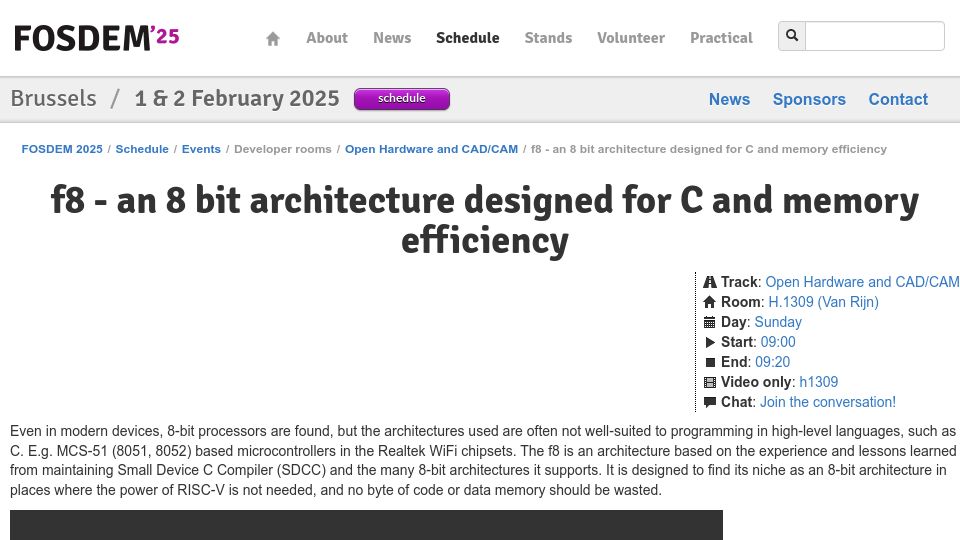The width and height of the screenshot is (960, 540).
Task: Click Open Hardware and CAD/CAM breadcrumb
Action: click(431, 149)
